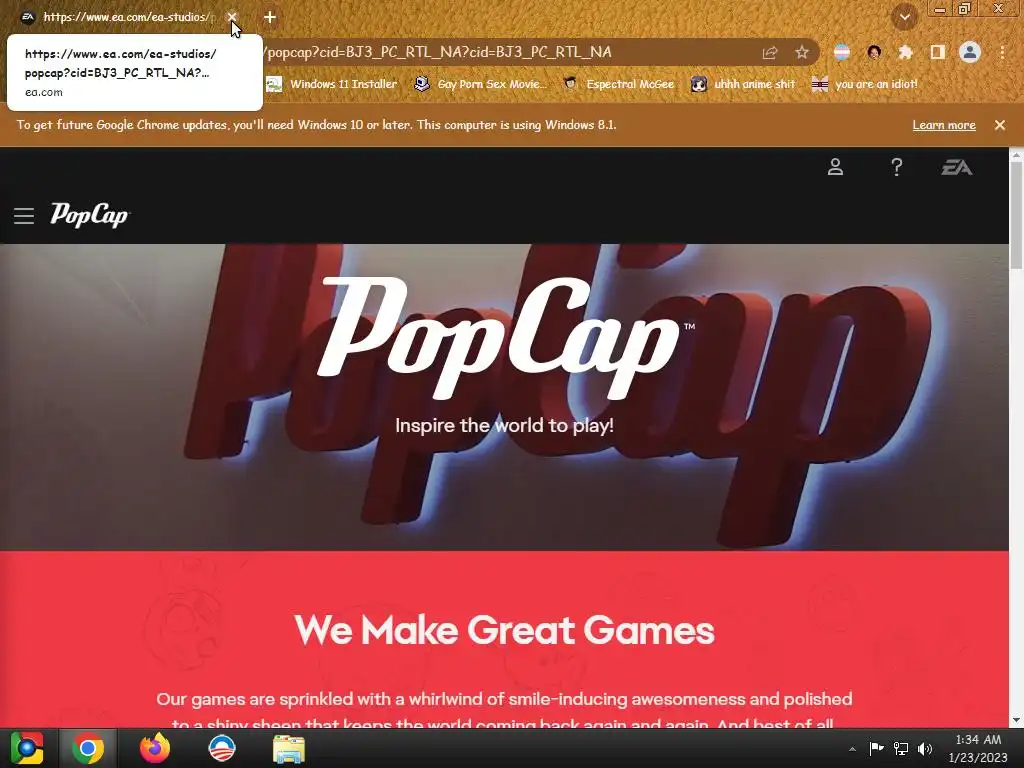This screenshot has width=1024, height=768.
Task: Open the Start button on the taskbar
Action: 27,748
